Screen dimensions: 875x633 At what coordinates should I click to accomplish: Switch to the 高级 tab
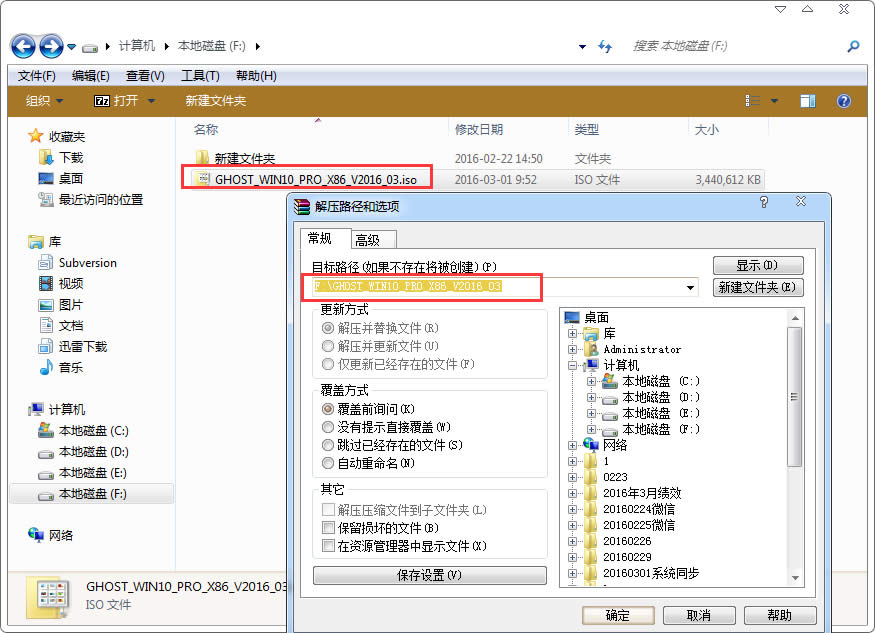point(370,239)
